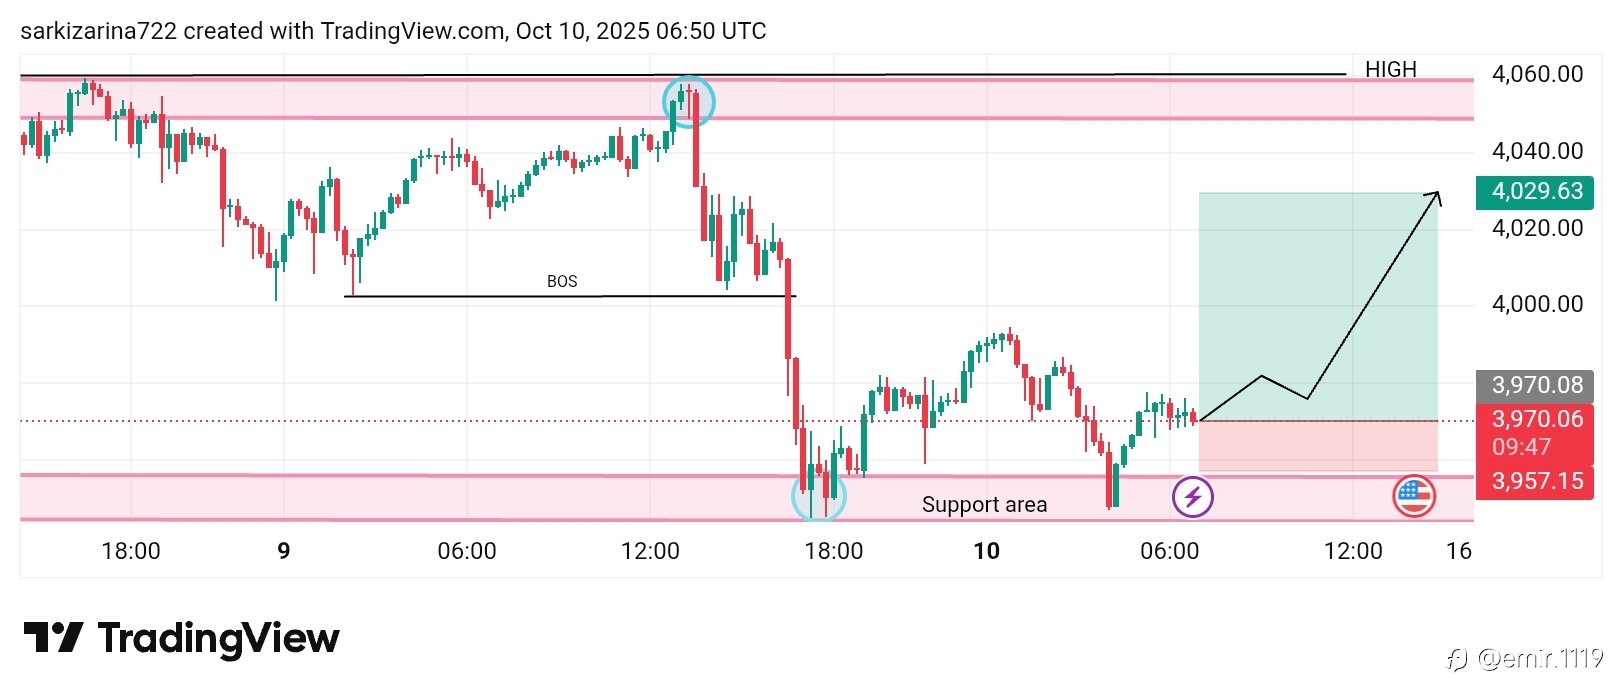Click the bold date 10 on time axis
This screenshot has height=698, width=1622.
click(986, 551)
